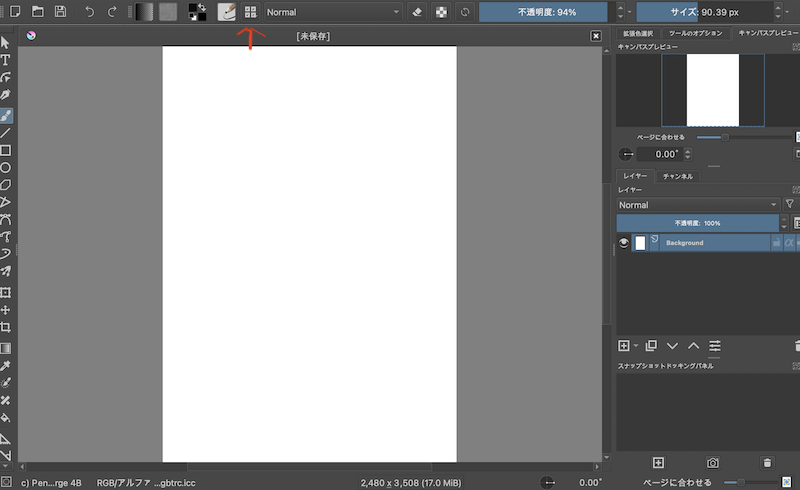Choose the Ellipse shape tool

pos(6,168)
